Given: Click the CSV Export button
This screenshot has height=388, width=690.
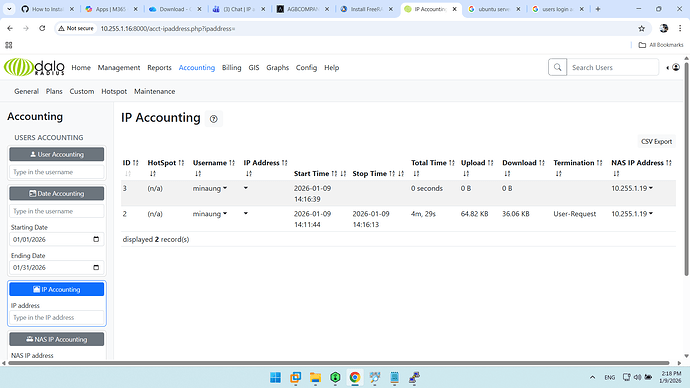Looking at the screenshot, I should [656, 142].
